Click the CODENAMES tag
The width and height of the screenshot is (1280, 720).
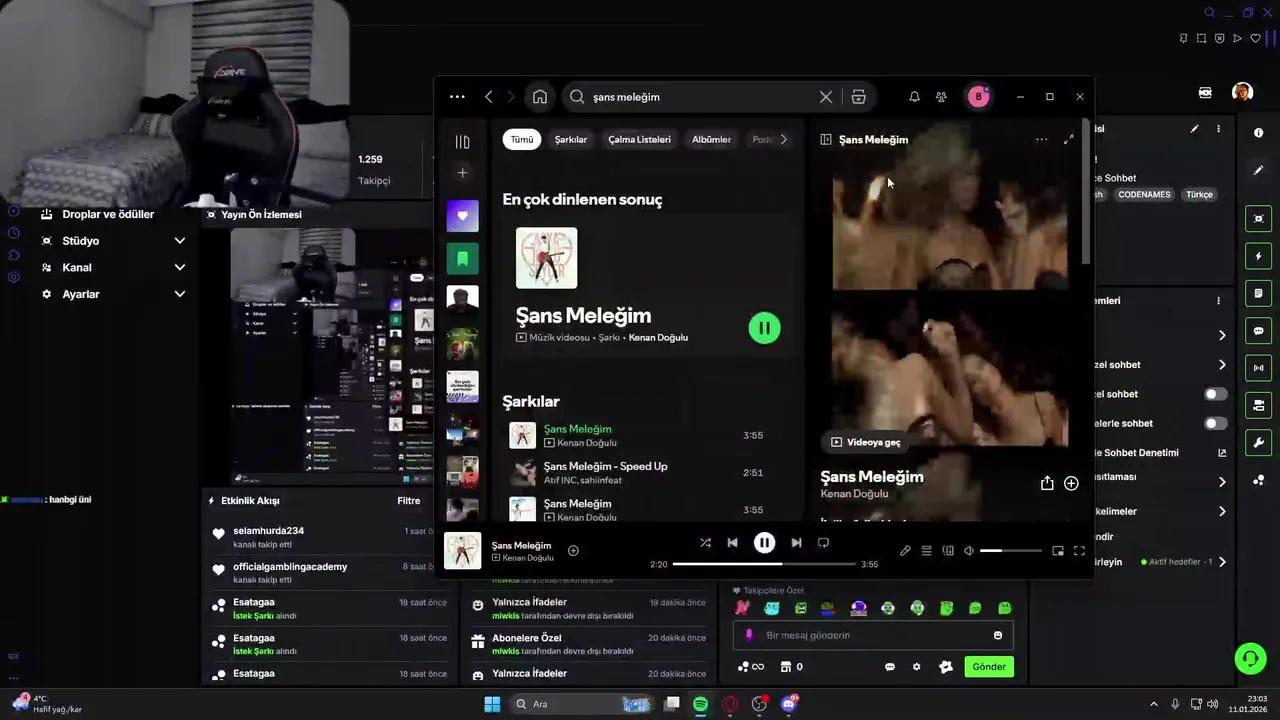coord(1144,195)
